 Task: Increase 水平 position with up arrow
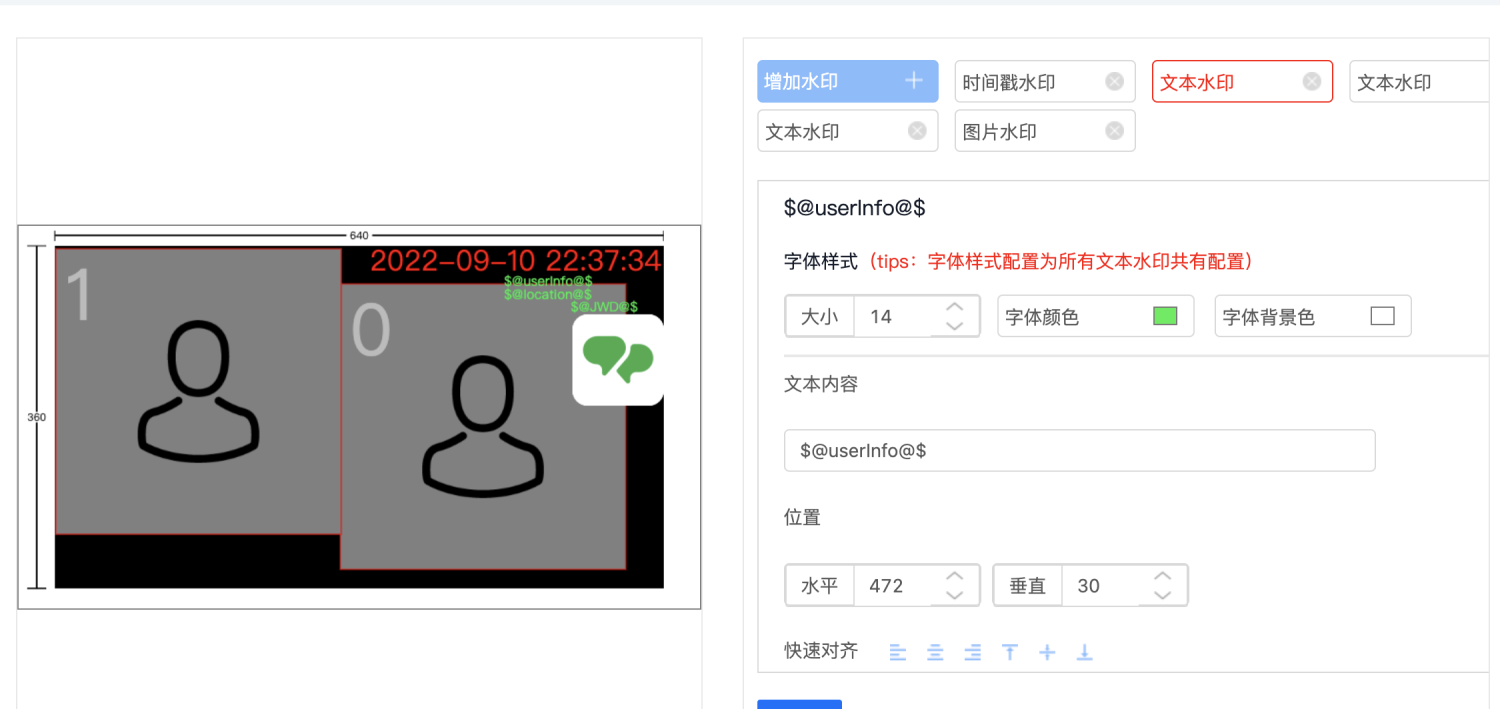click(955, 576)
